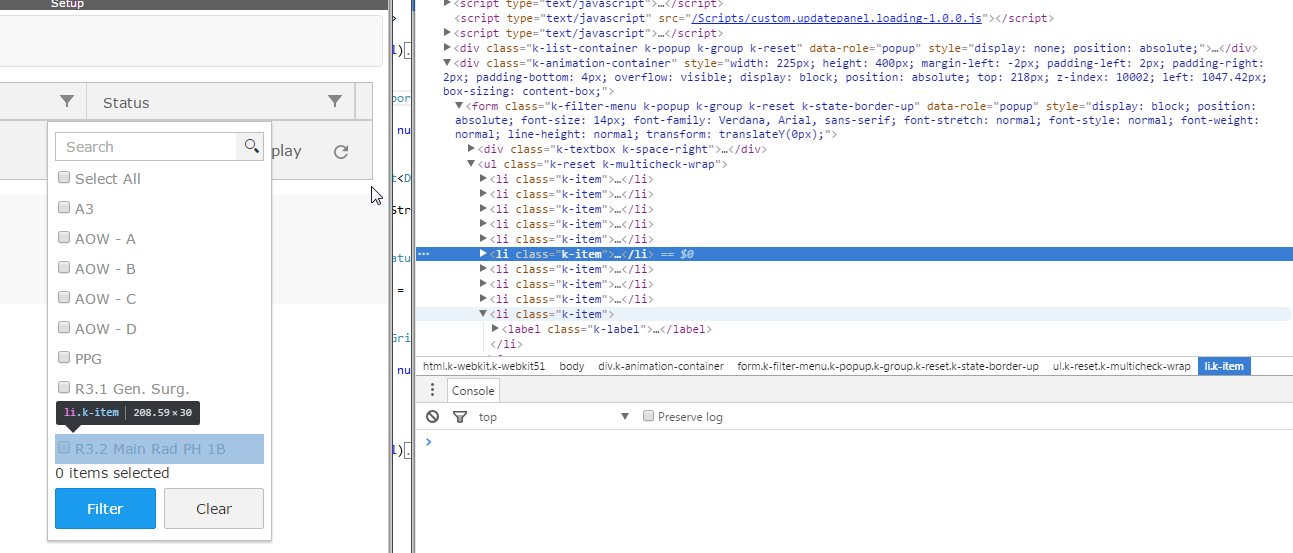Enable the Preserve log checkbox
The width and height of the screenshot is (1293, 553).
648,416
